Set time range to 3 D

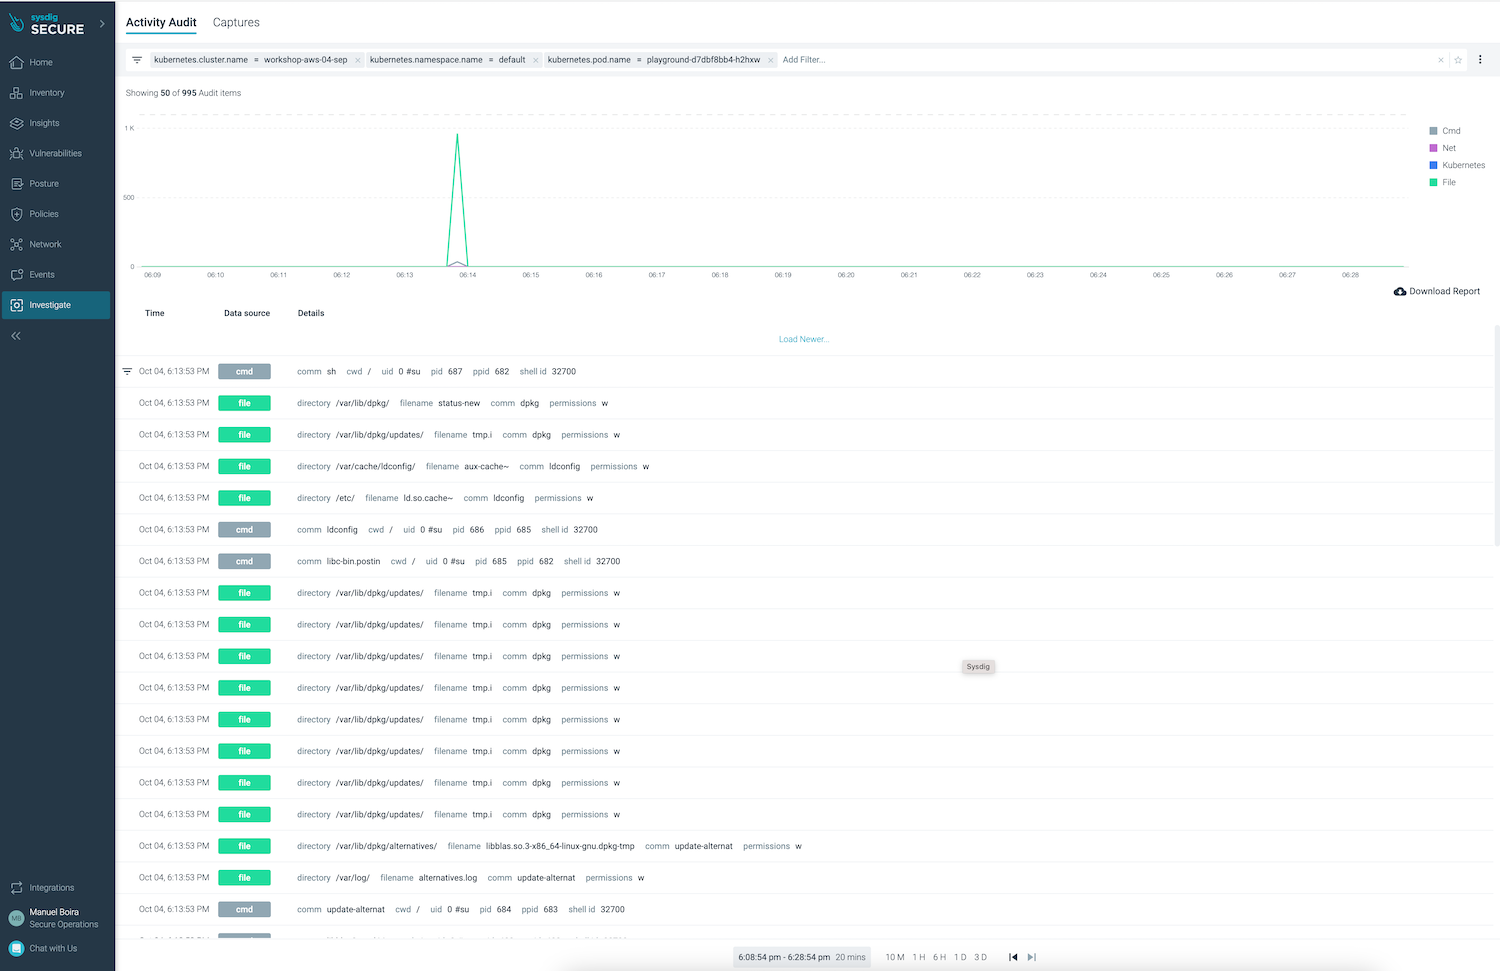981,957
